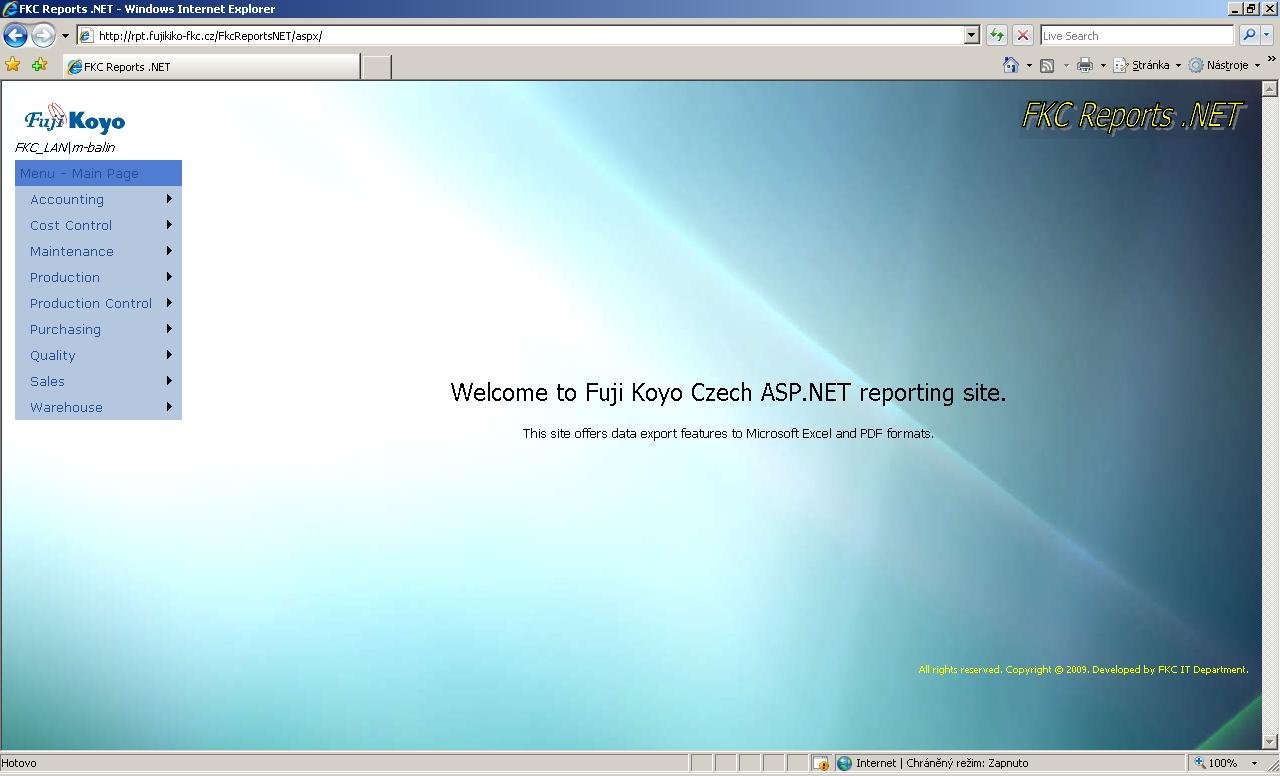Screen dimensions: 1280x776
Task: Click the Fuji Koyo logo
Action: (75, 119)
